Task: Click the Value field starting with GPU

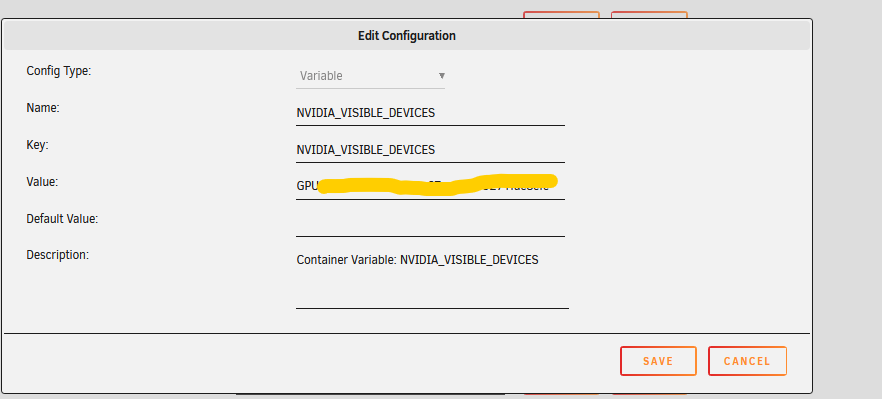Action: (430, 186)
